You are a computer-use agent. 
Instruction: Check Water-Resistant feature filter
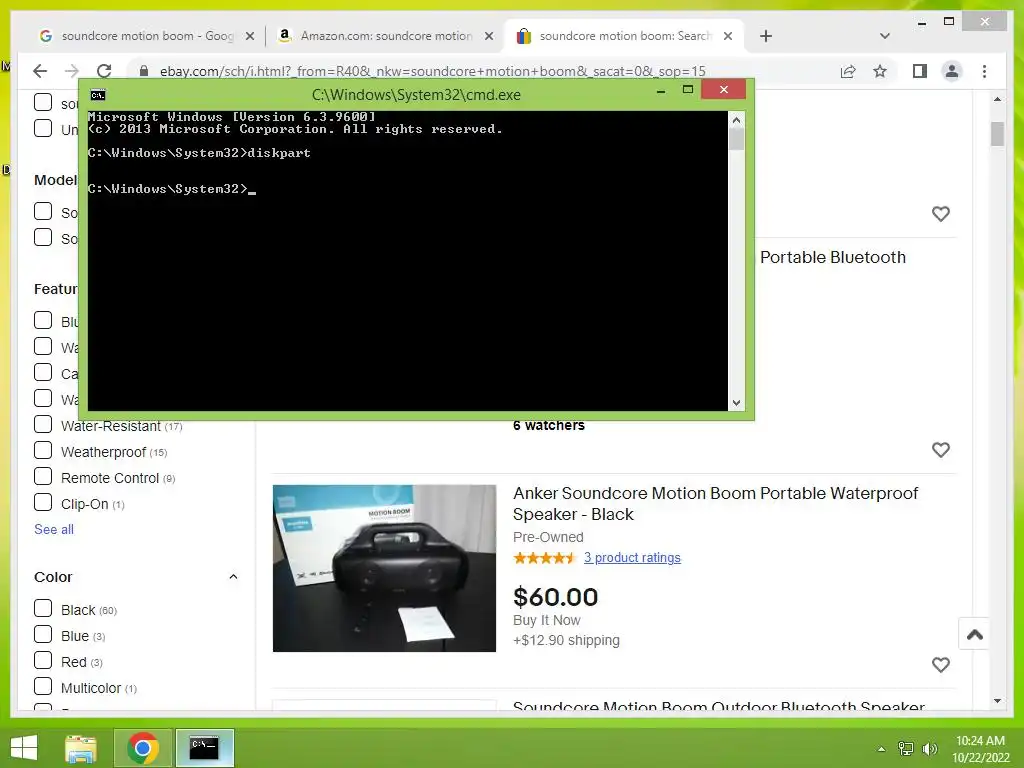point(43,424)
